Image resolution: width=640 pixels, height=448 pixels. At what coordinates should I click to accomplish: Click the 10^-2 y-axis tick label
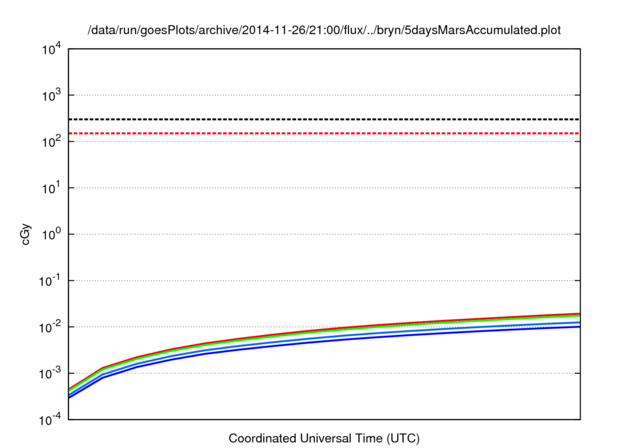pos(50,328)
